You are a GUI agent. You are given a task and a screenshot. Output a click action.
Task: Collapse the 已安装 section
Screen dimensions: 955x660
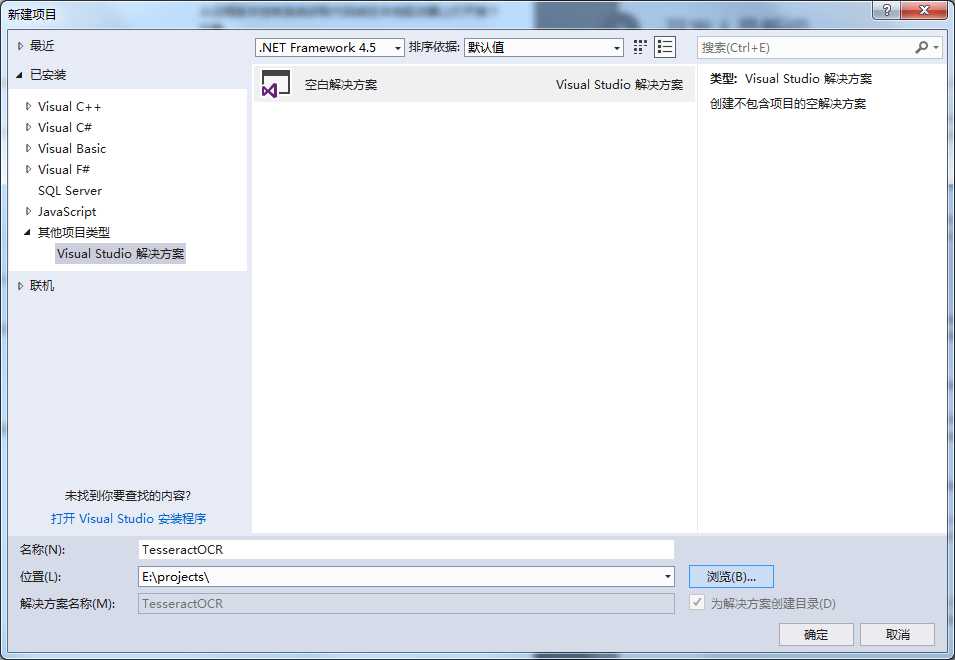pos(19,75)
